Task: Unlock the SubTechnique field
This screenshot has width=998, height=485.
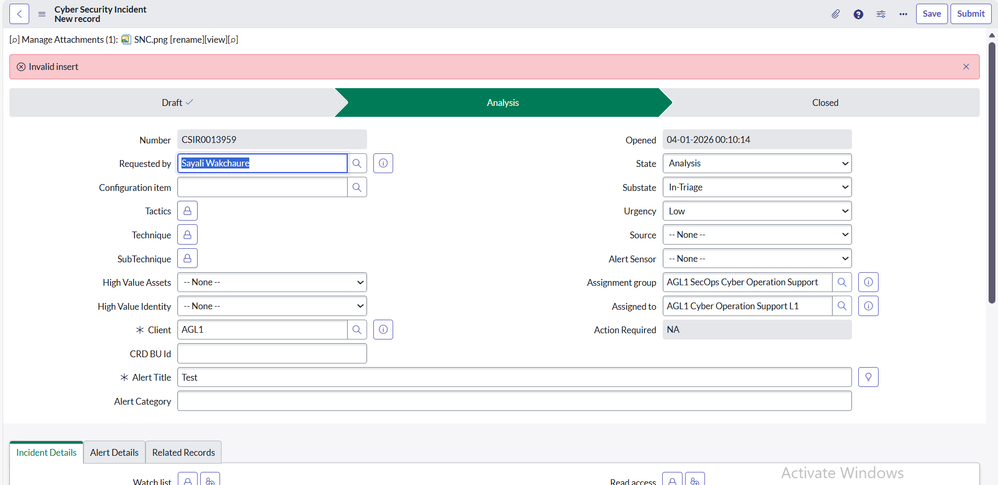Action: [188, 258]
